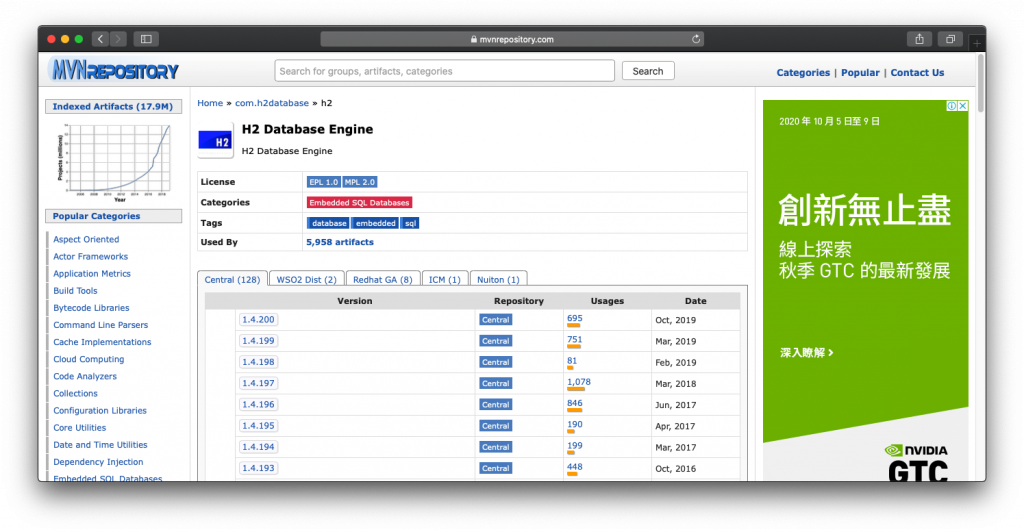Open Popular in top navigation
This screenshot has height=532, width=1024.
click(x=860, y=72)
